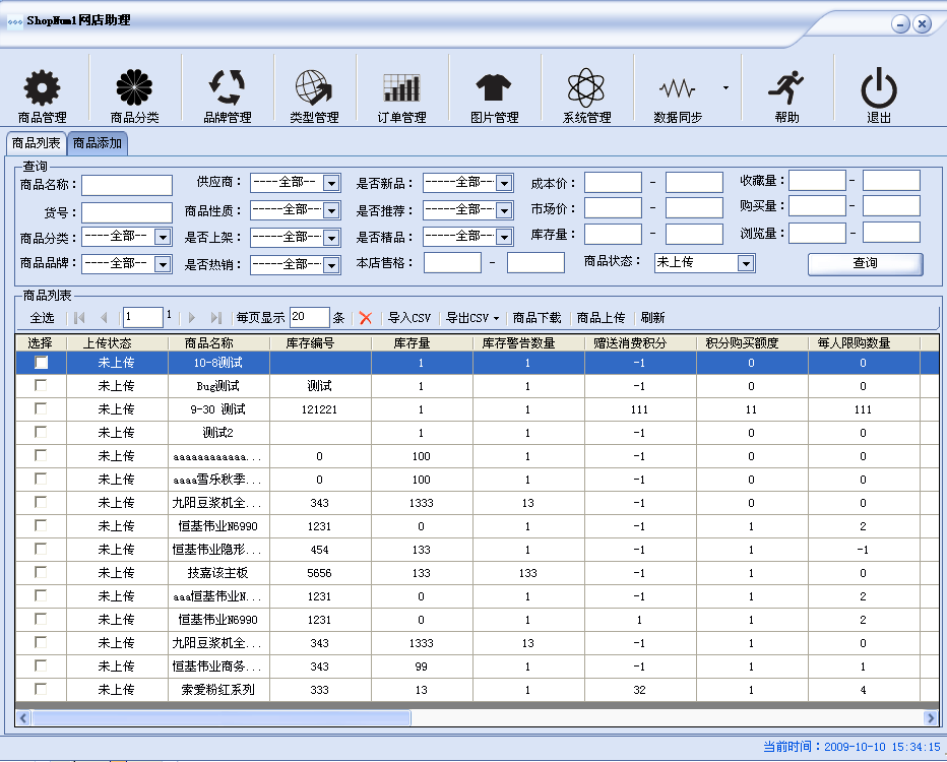
Task: Click 品牌管理 recycle arrows icon
Action: point(227,89)
